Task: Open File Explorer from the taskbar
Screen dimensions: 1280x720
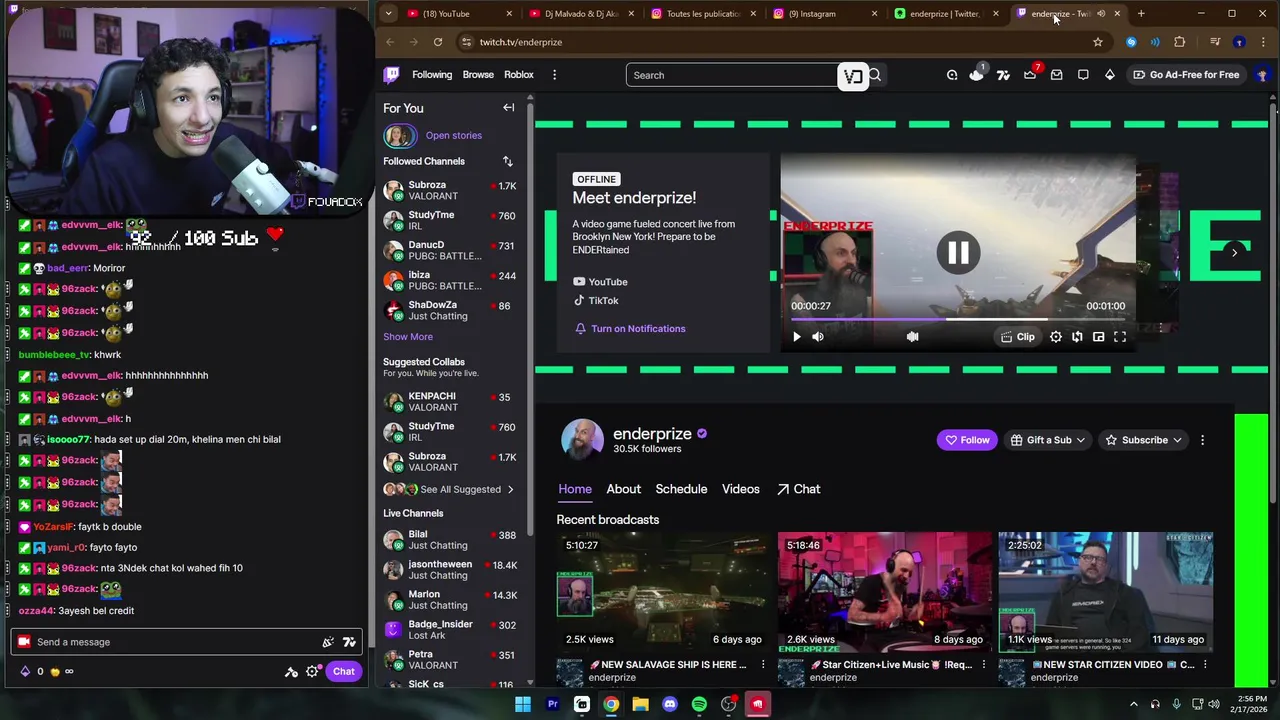Action: coord(640,704)
